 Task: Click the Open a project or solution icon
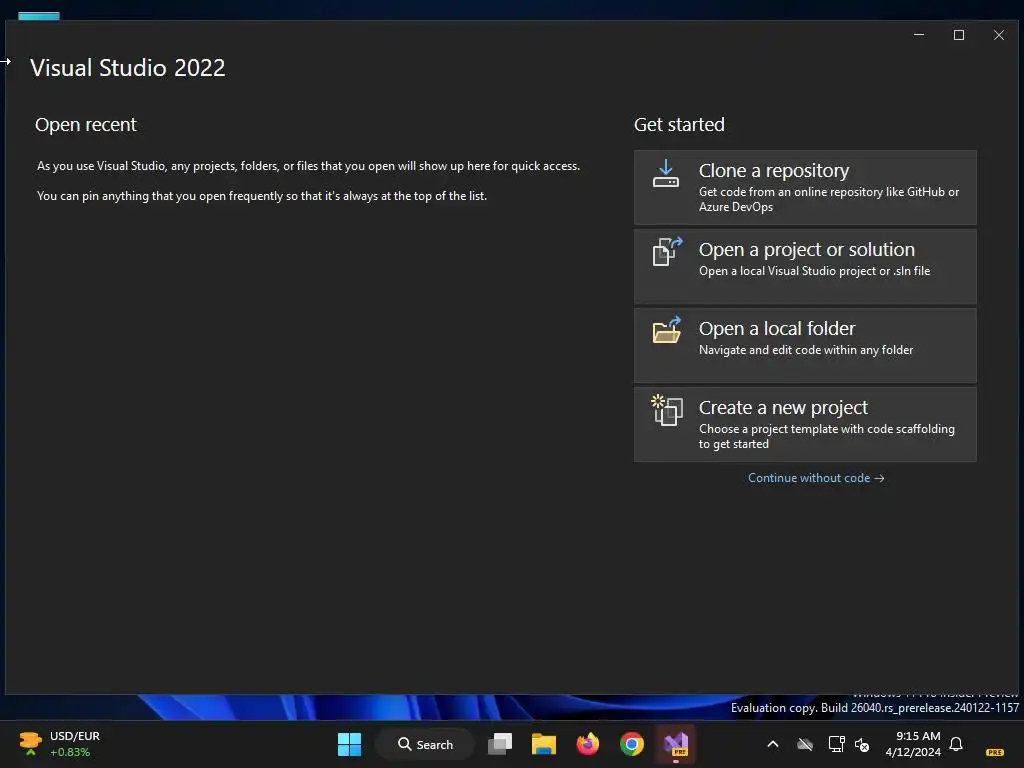[667, 251]
